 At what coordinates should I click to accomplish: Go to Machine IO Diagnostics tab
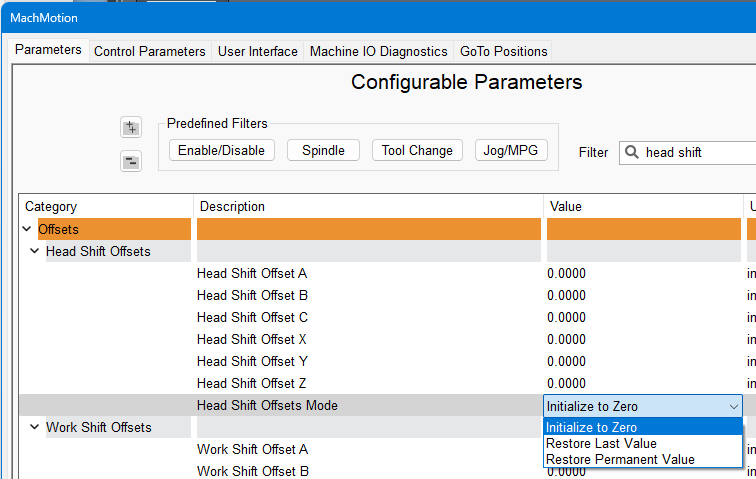click(x=378, y=51)
